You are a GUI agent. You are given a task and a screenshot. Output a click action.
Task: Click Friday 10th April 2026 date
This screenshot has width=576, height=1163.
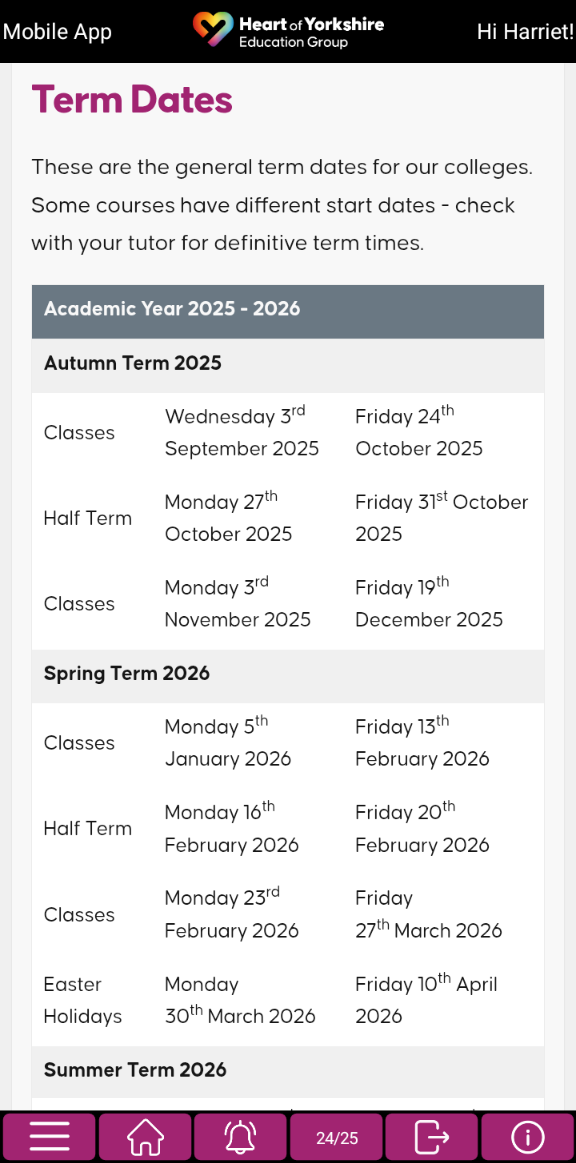click(426, 1000)
